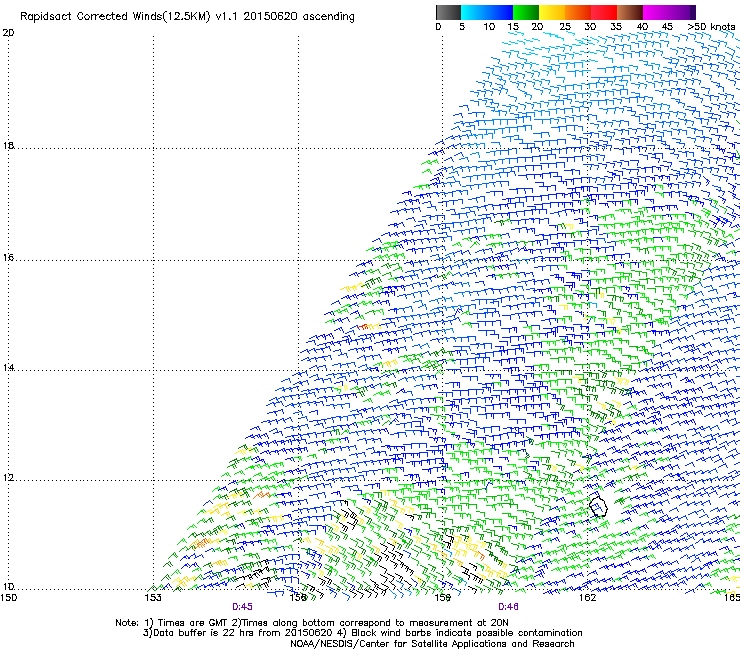Click the purple 0:46 swath time label
Viewport: 740px width, 650px height.
click(508, 607)
